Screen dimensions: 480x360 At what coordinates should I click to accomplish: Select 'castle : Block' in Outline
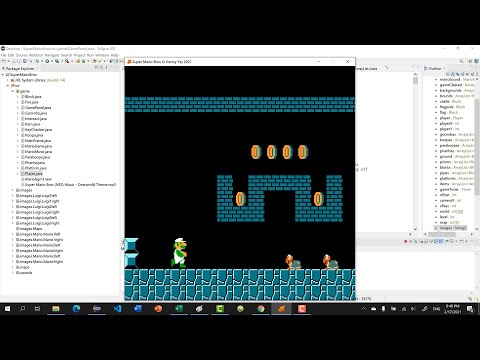tap(448, 101)
